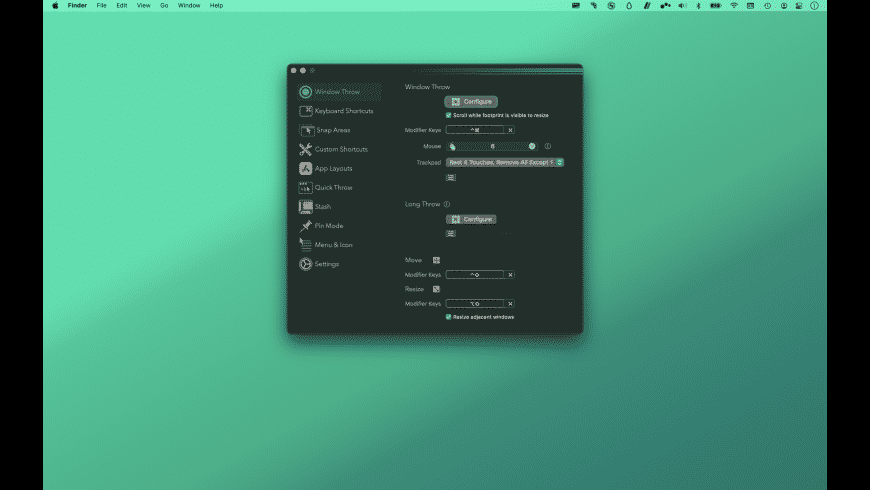This screenshot has height=490, width=870.
Task: Open Pin Mode pushpin icon
Action: pos(306,226)
